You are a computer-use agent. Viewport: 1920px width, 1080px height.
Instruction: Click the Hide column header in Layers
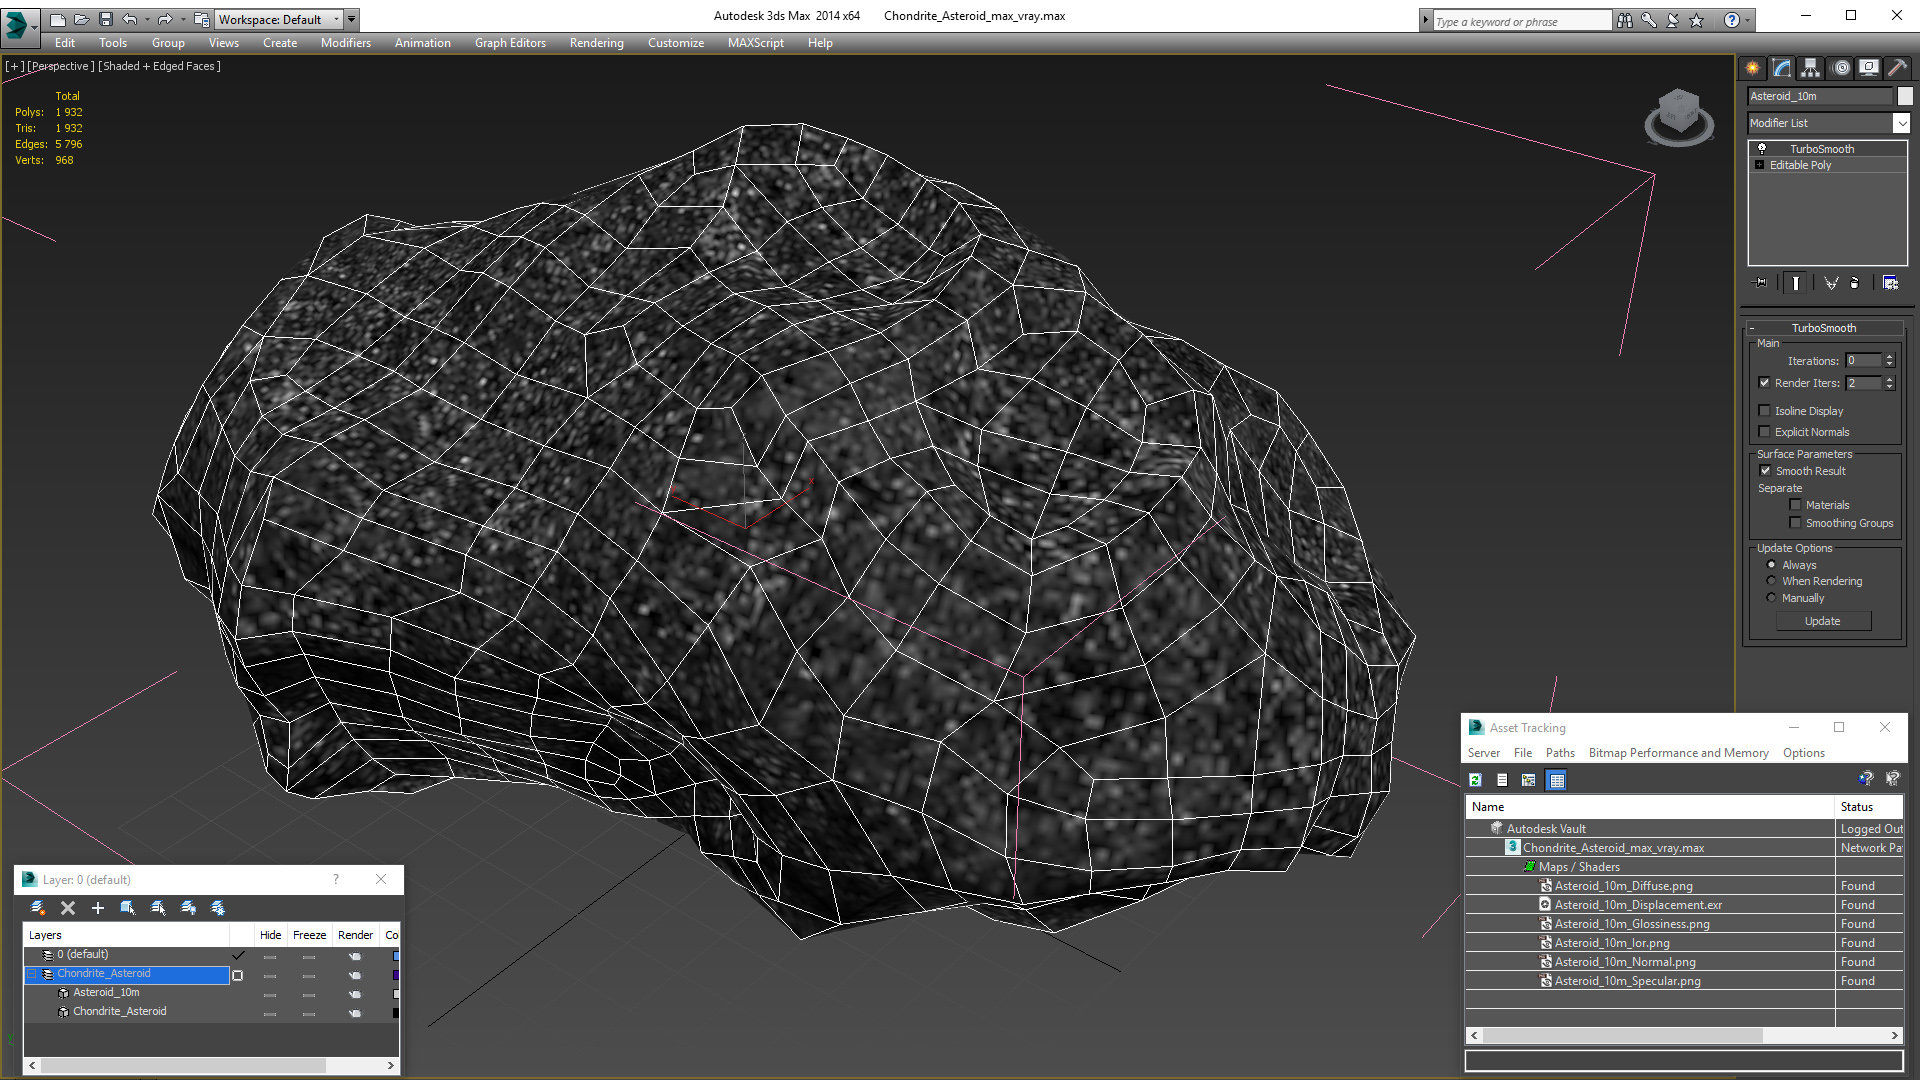(x=271, y=935)
